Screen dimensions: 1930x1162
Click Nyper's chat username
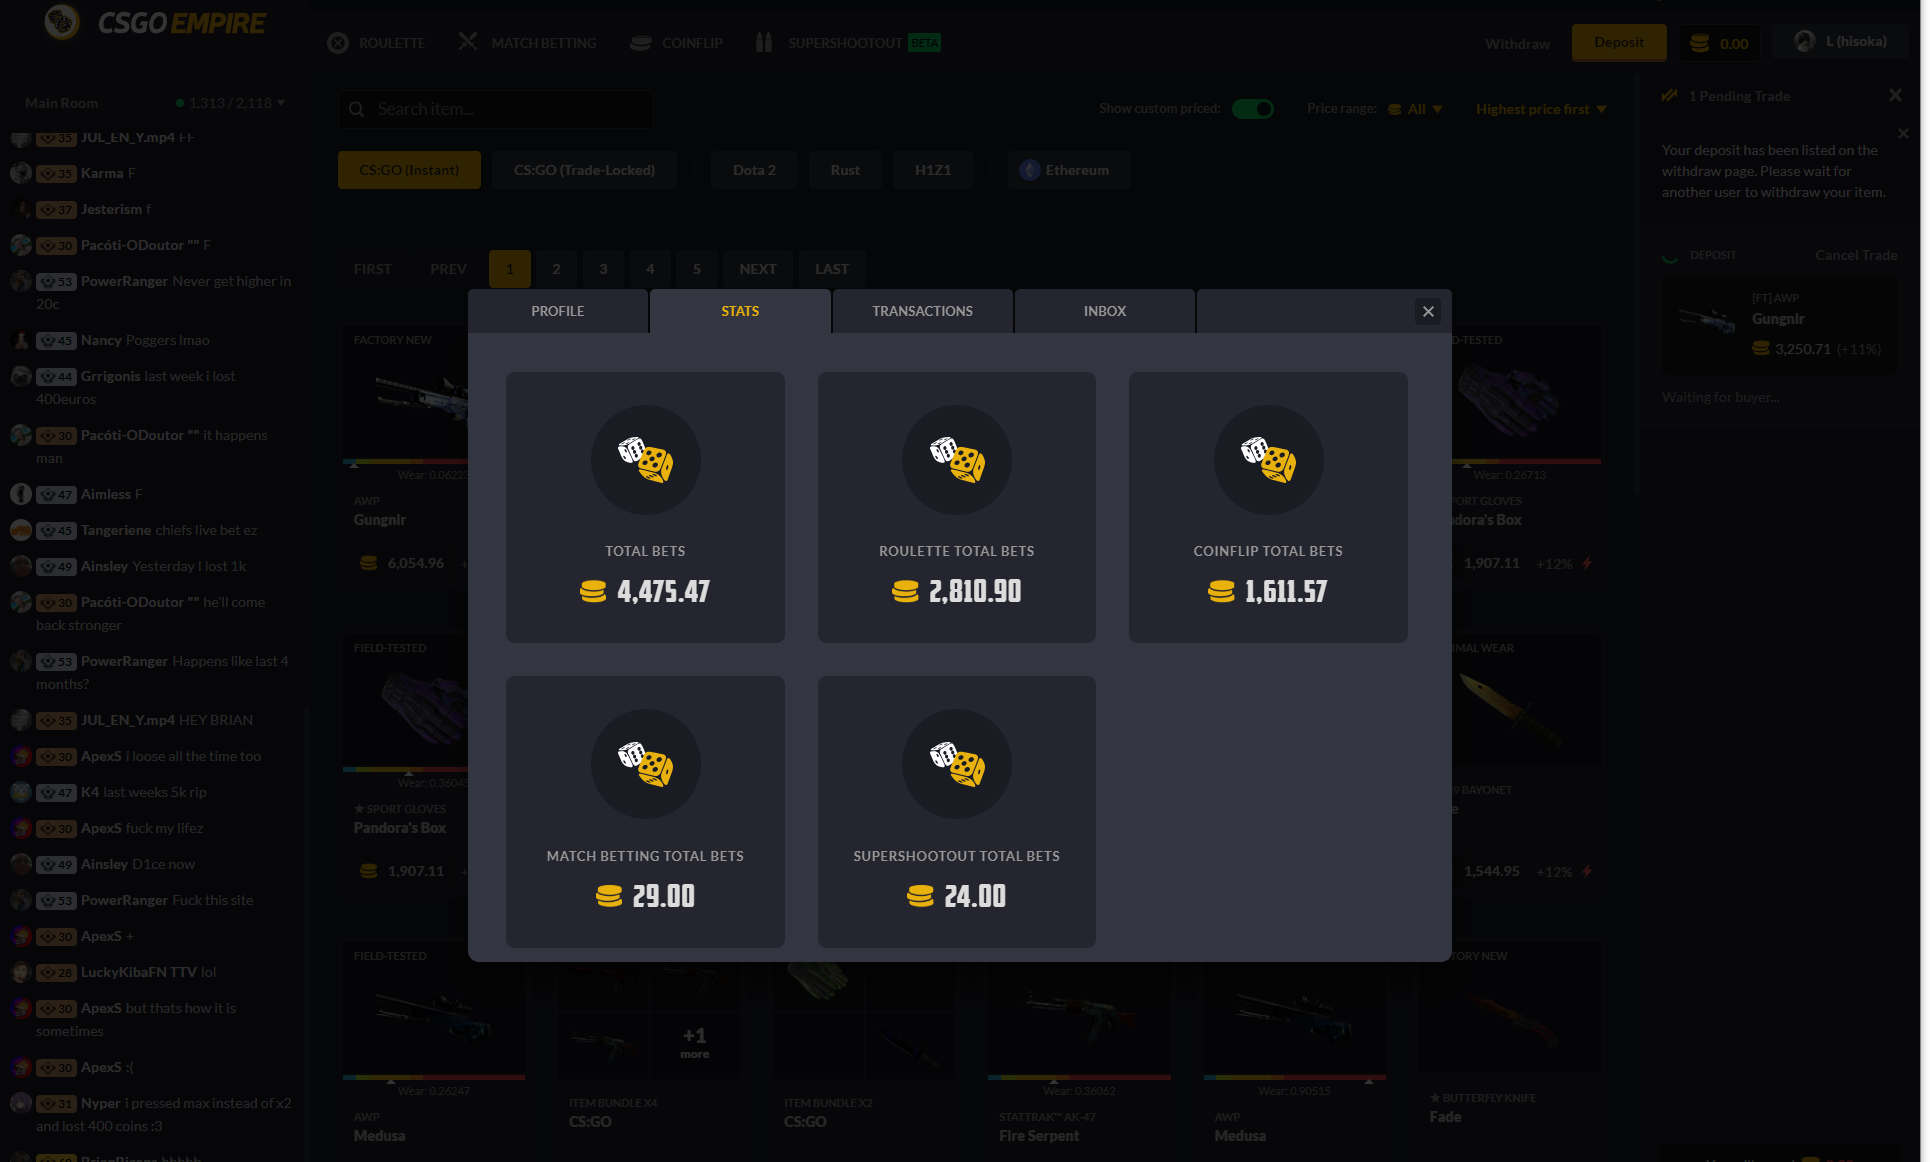[x=100, y=1103]
